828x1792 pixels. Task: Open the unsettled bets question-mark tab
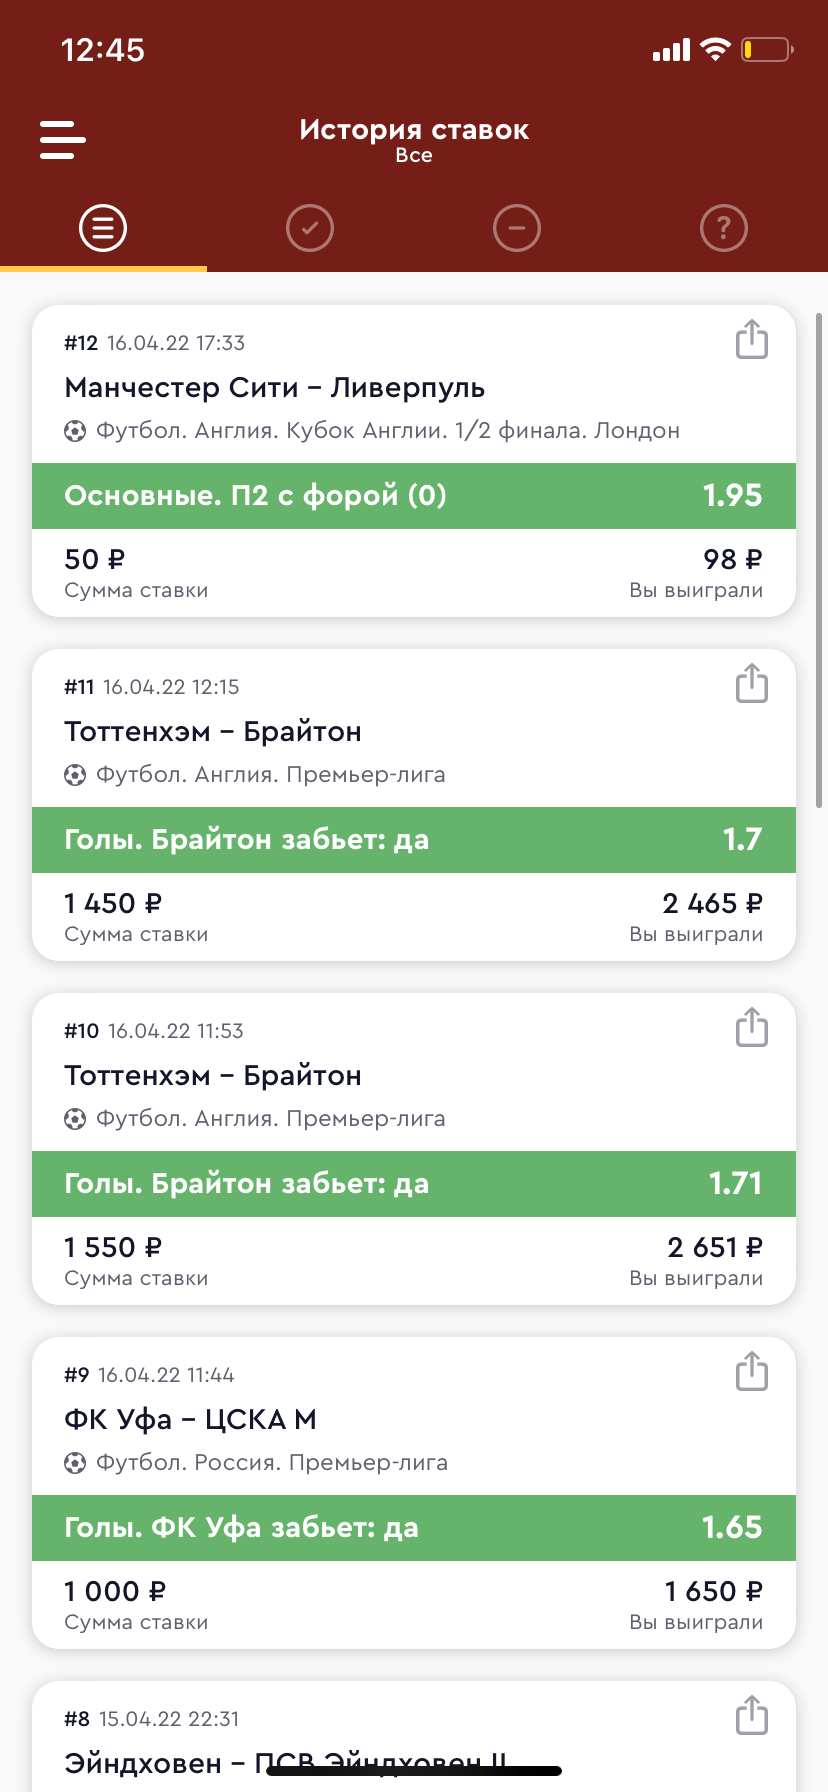pos(724,229)
